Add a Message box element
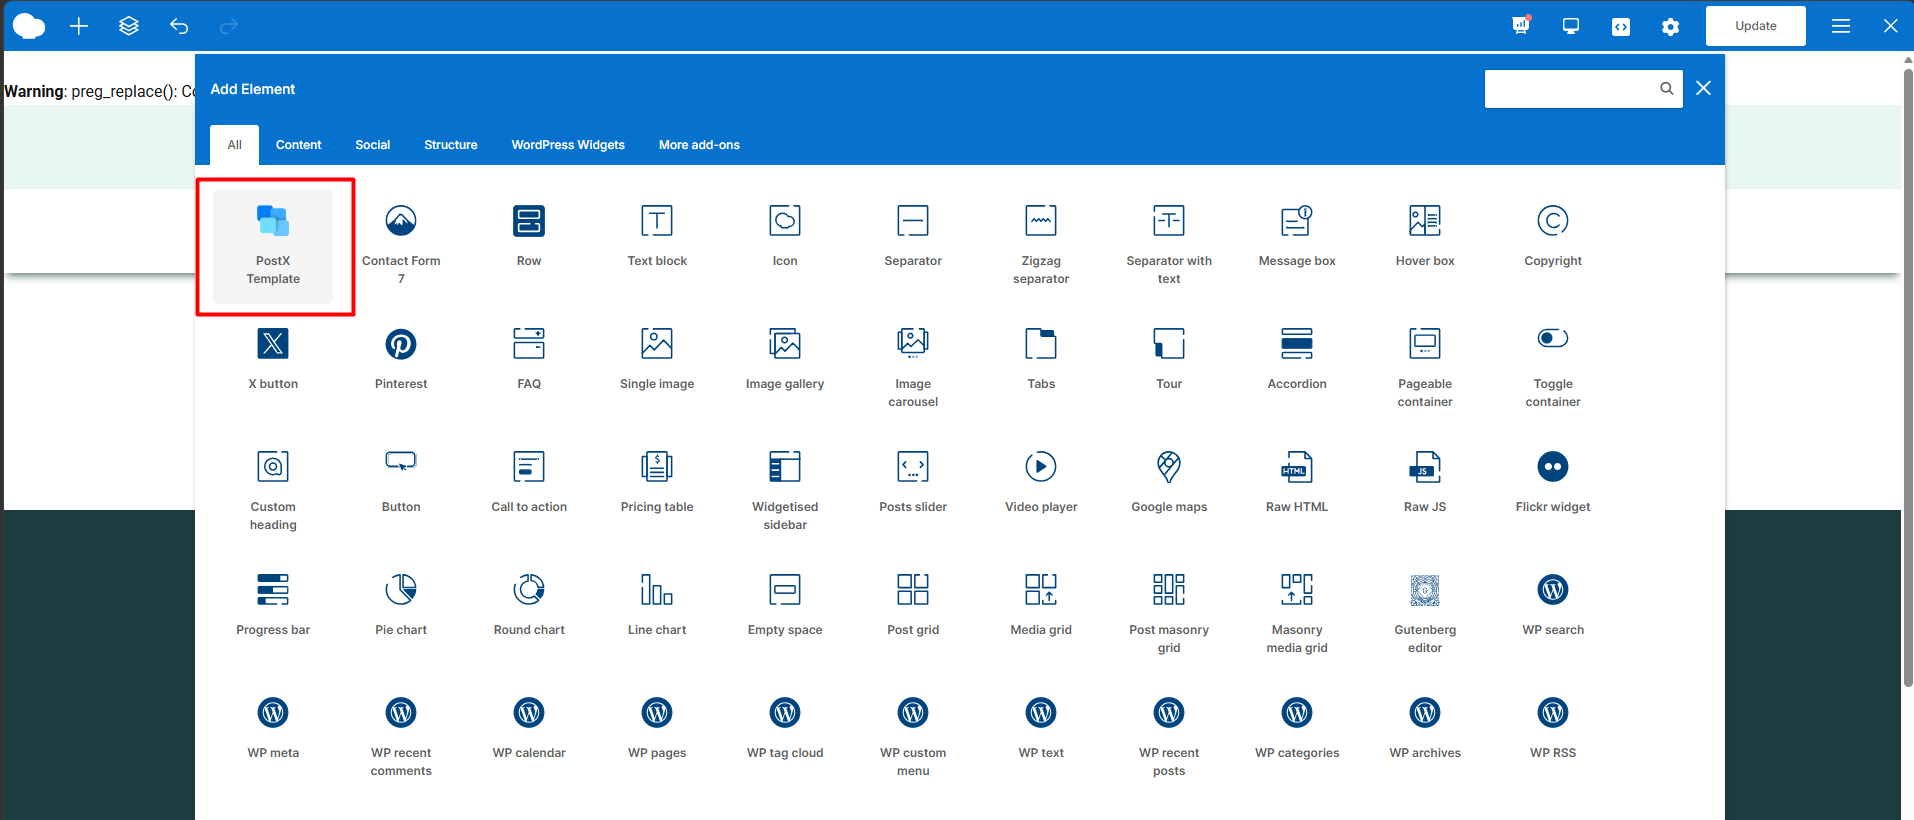The width and height of the screenshot is (1914, 820). pyautogui.click(x=1297, y=237)
